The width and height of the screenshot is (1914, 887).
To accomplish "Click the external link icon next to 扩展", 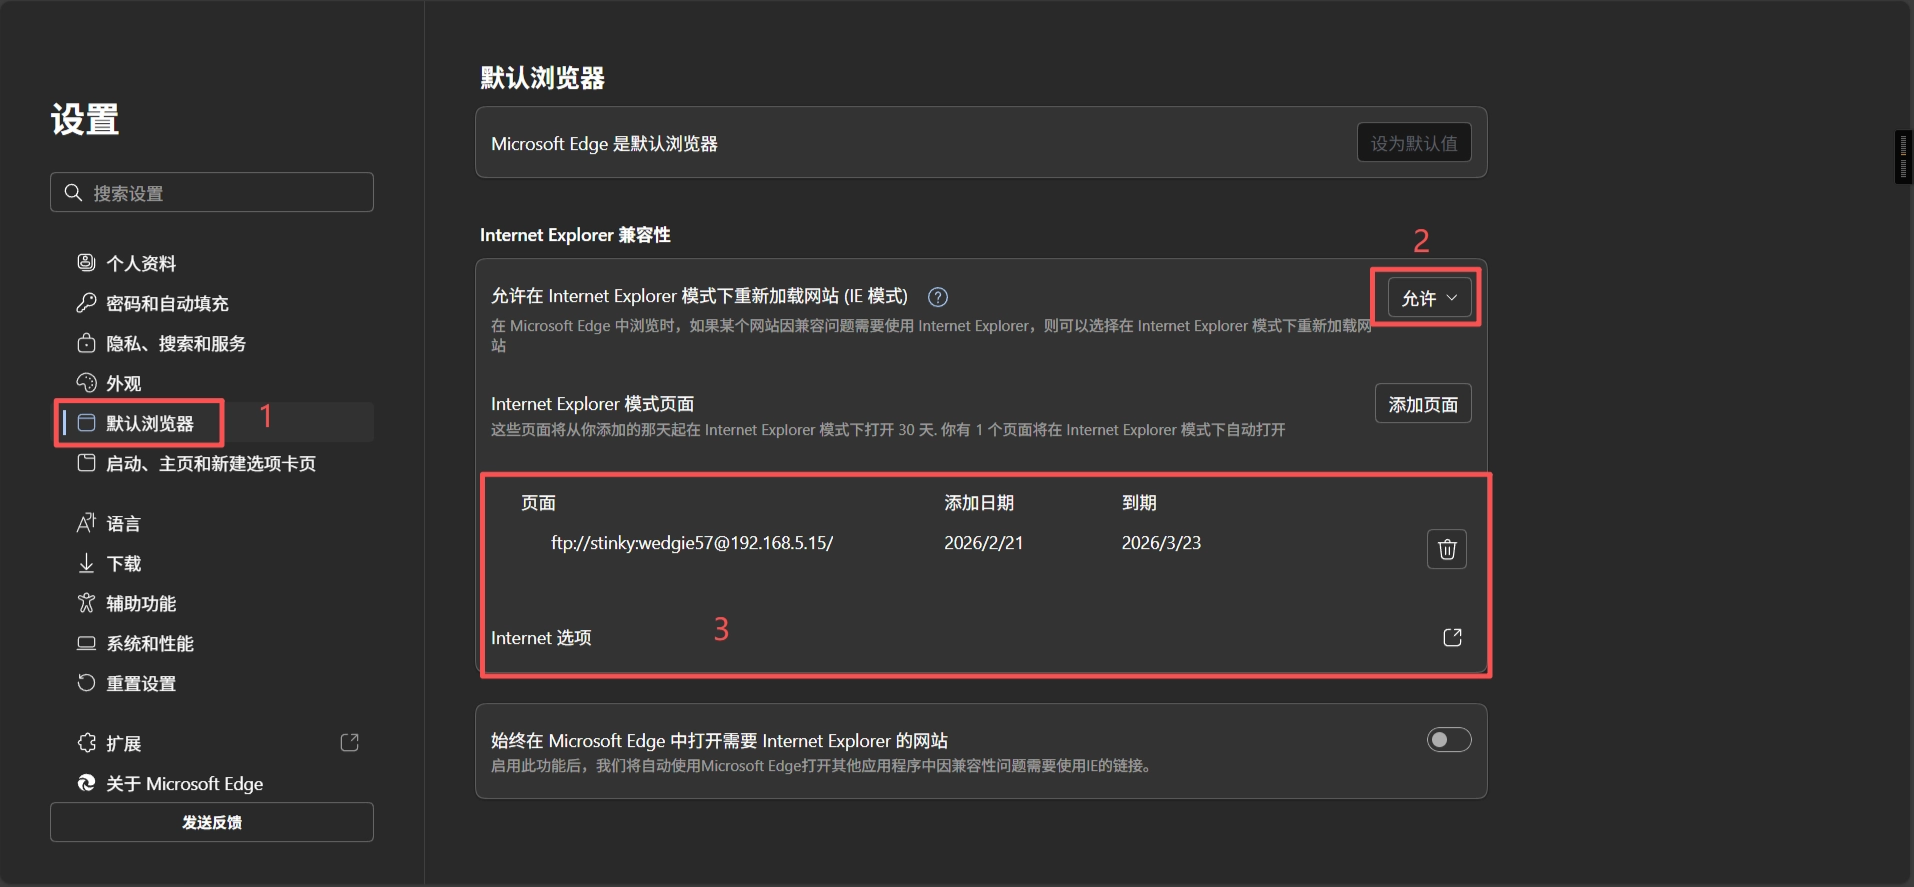I will click(350, 742).
